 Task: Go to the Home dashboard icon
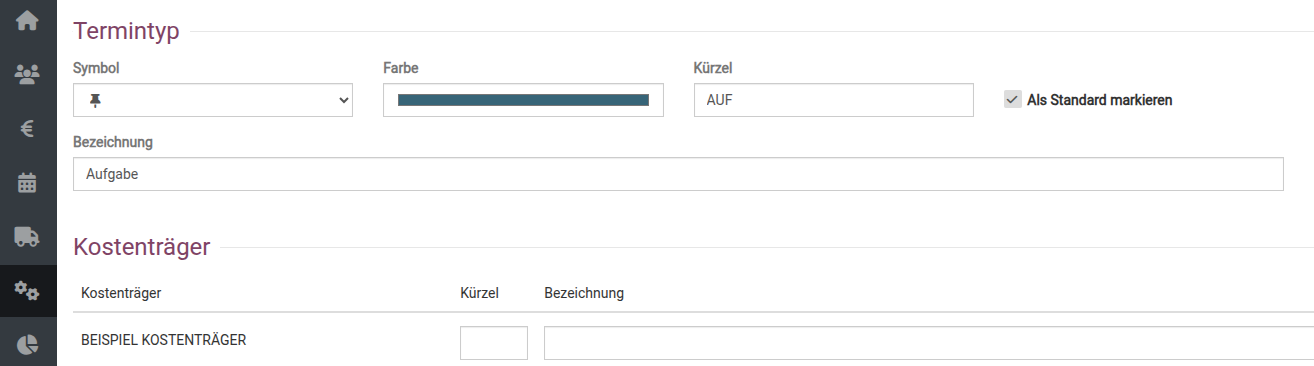pyautogui.click(x=28, y=20)
